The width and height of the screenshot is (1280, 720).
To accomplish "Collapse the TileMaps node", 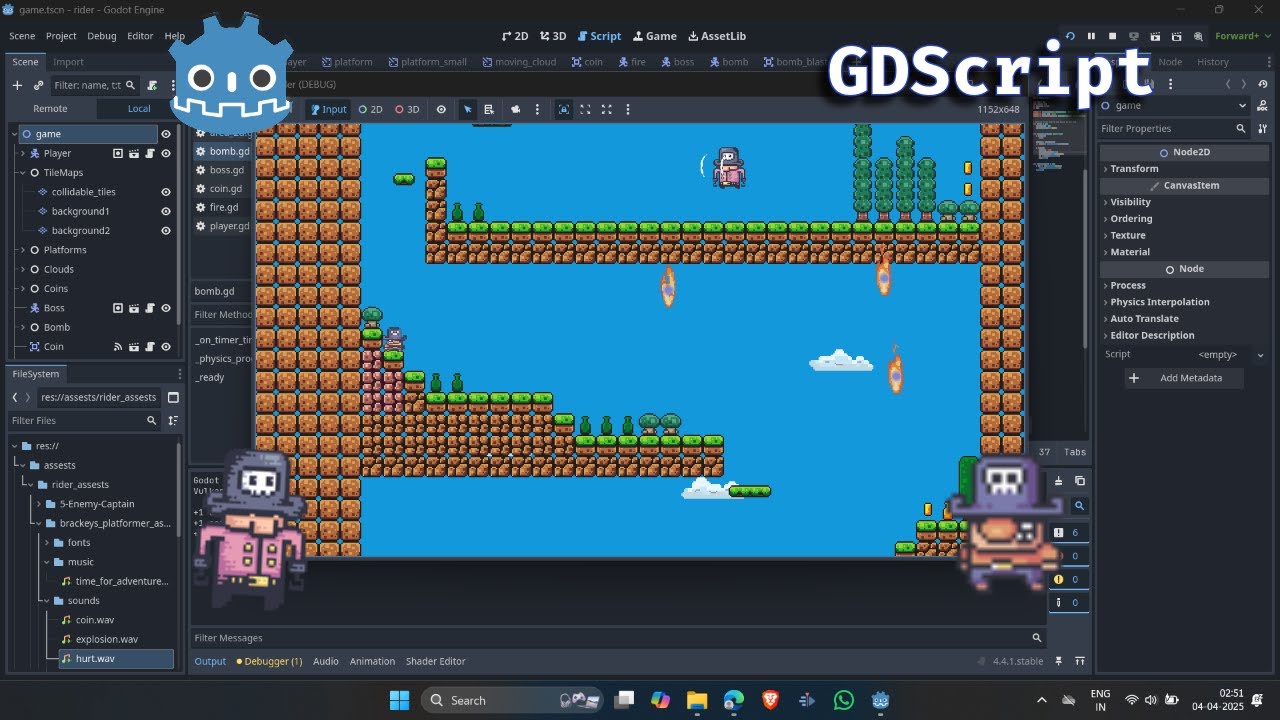I will point(23,173).
